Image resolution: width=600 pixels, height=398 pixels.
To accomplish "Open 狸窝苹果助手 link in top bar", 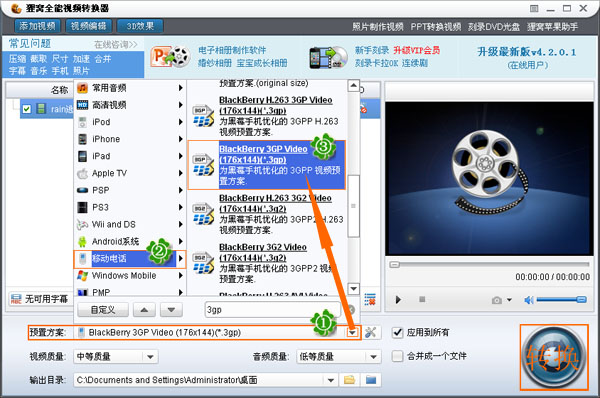I will point(553,27).
